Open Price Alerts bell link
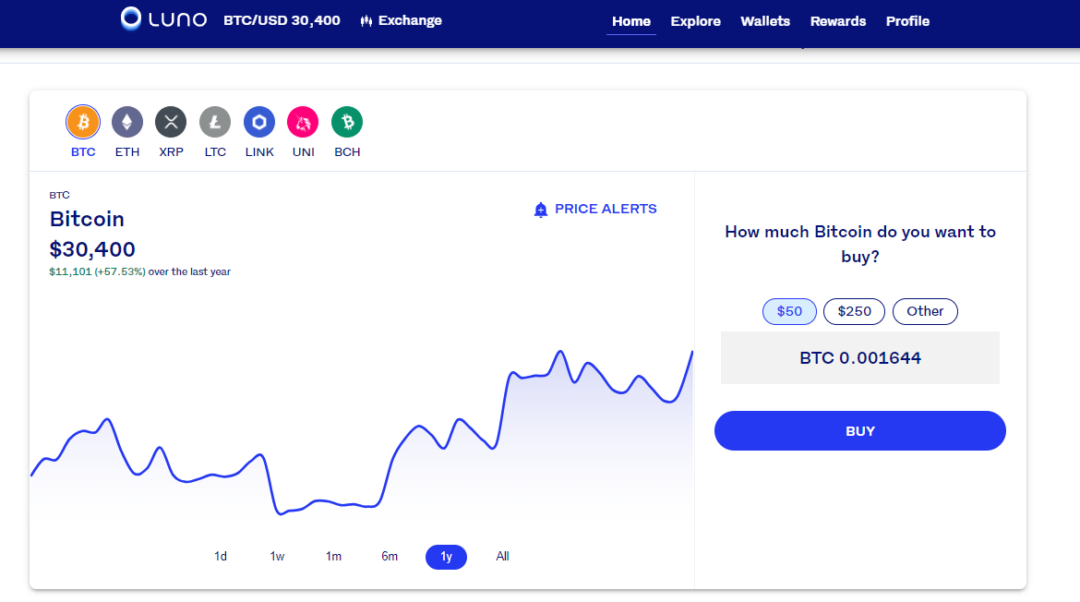The image size is (1080, 602). [596, 209]
